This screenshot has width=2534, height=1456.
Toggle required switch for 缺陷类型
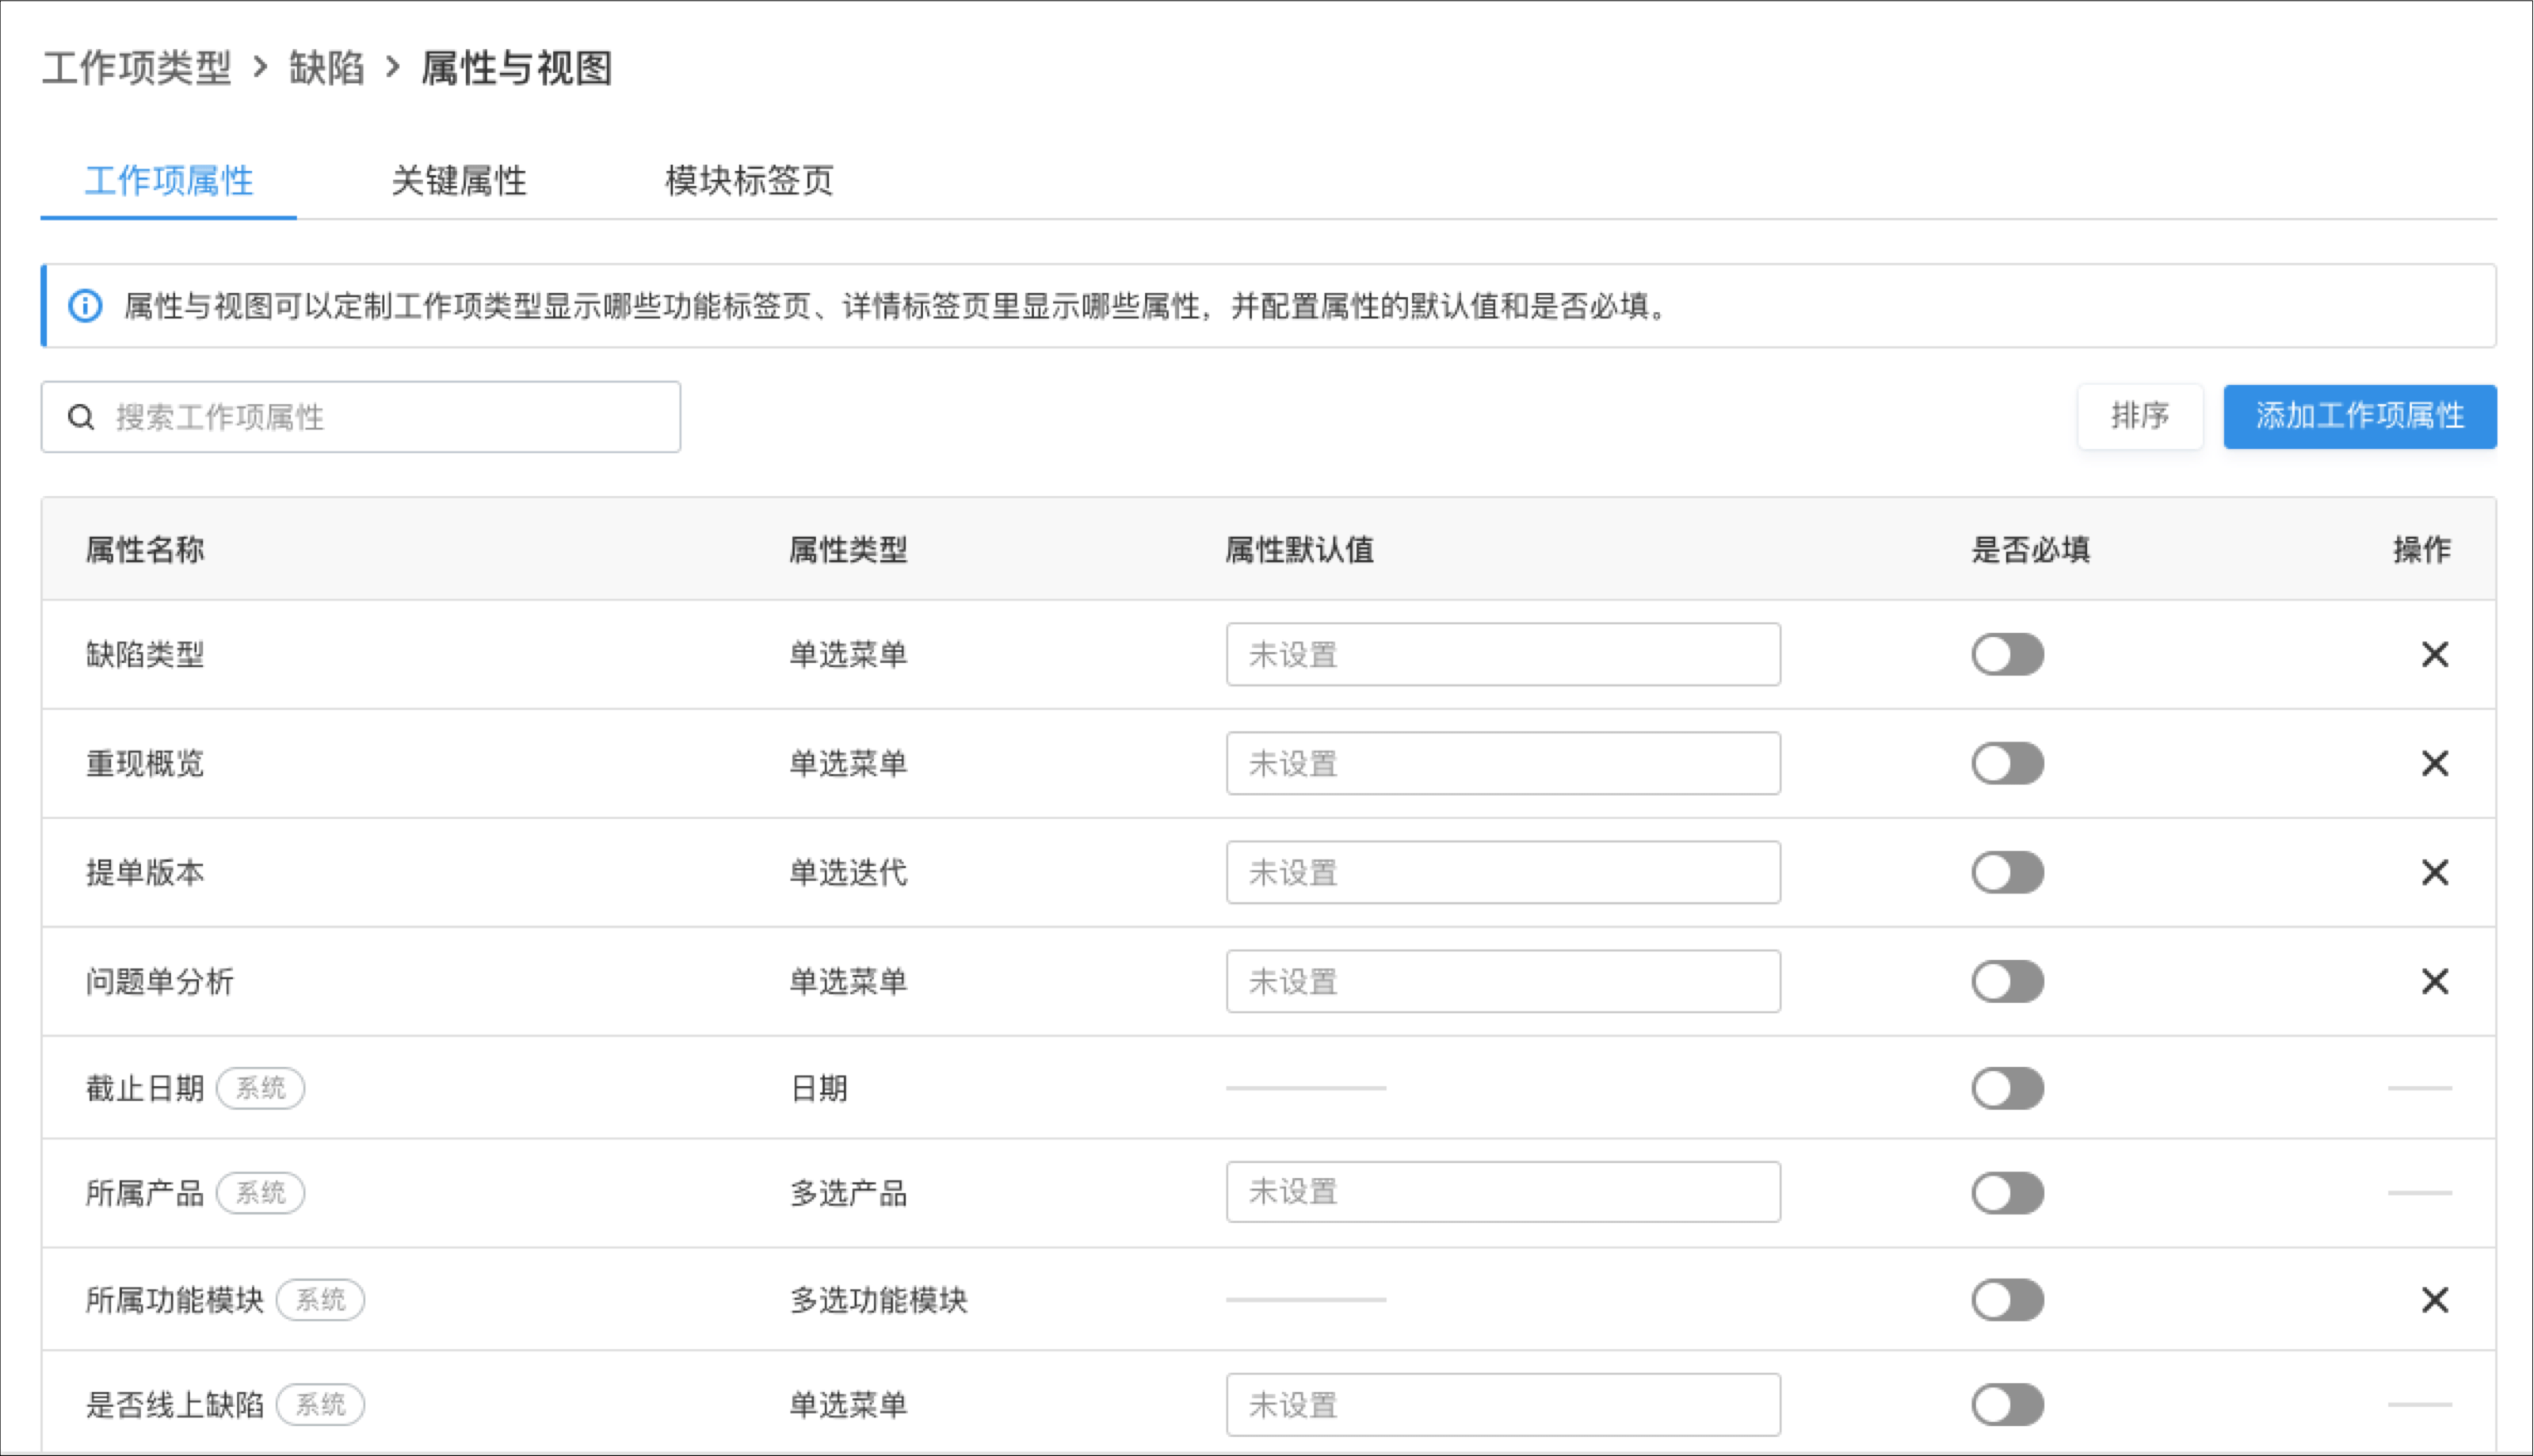tap(2007, 654)
